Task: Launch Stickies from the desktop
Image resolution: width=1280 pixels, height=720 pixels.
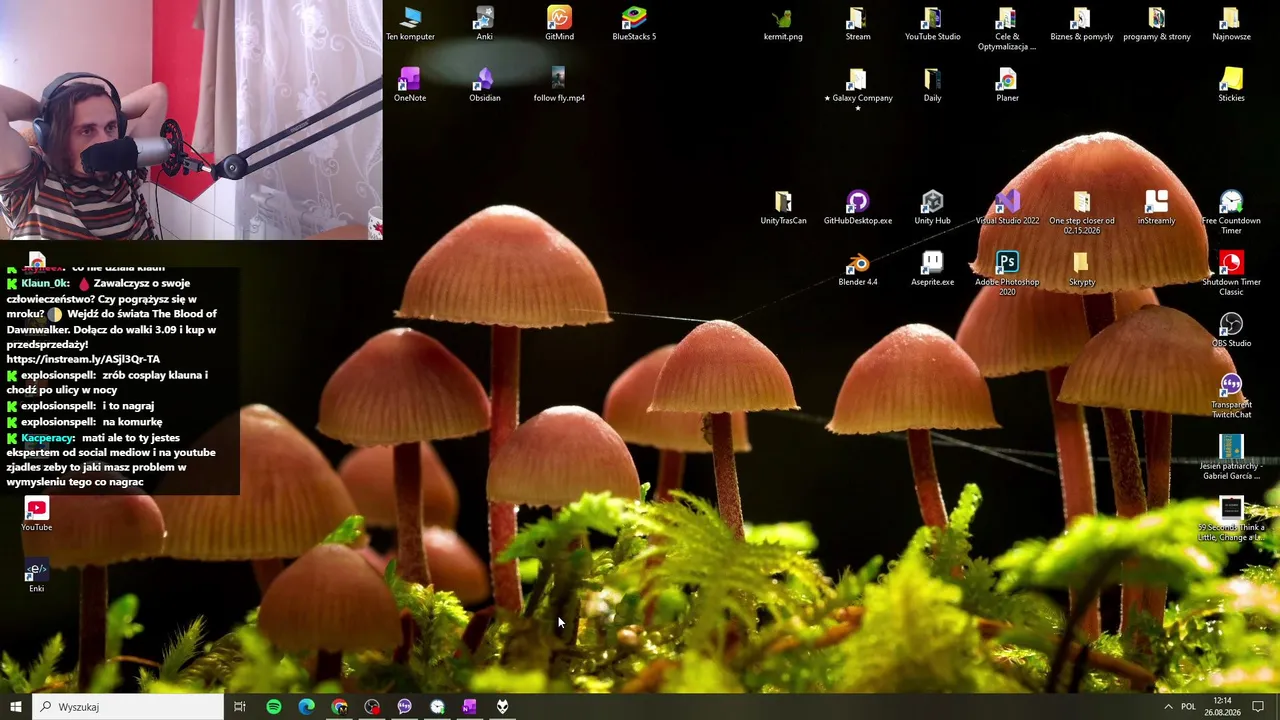Action: point(1231,85)
